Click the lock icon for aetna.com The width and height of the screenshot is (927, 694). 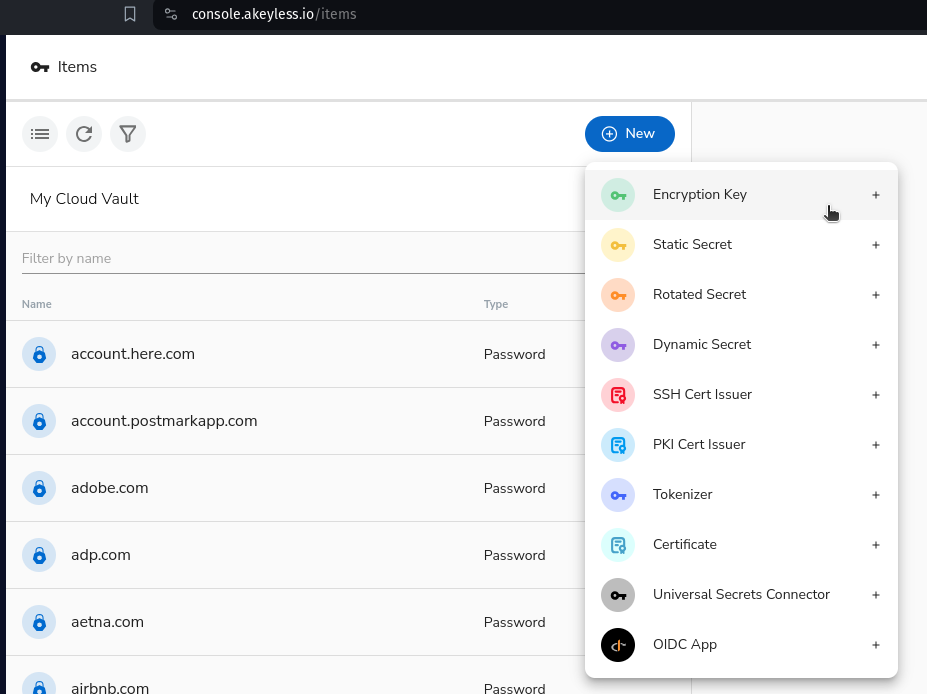tap(39, 622)
